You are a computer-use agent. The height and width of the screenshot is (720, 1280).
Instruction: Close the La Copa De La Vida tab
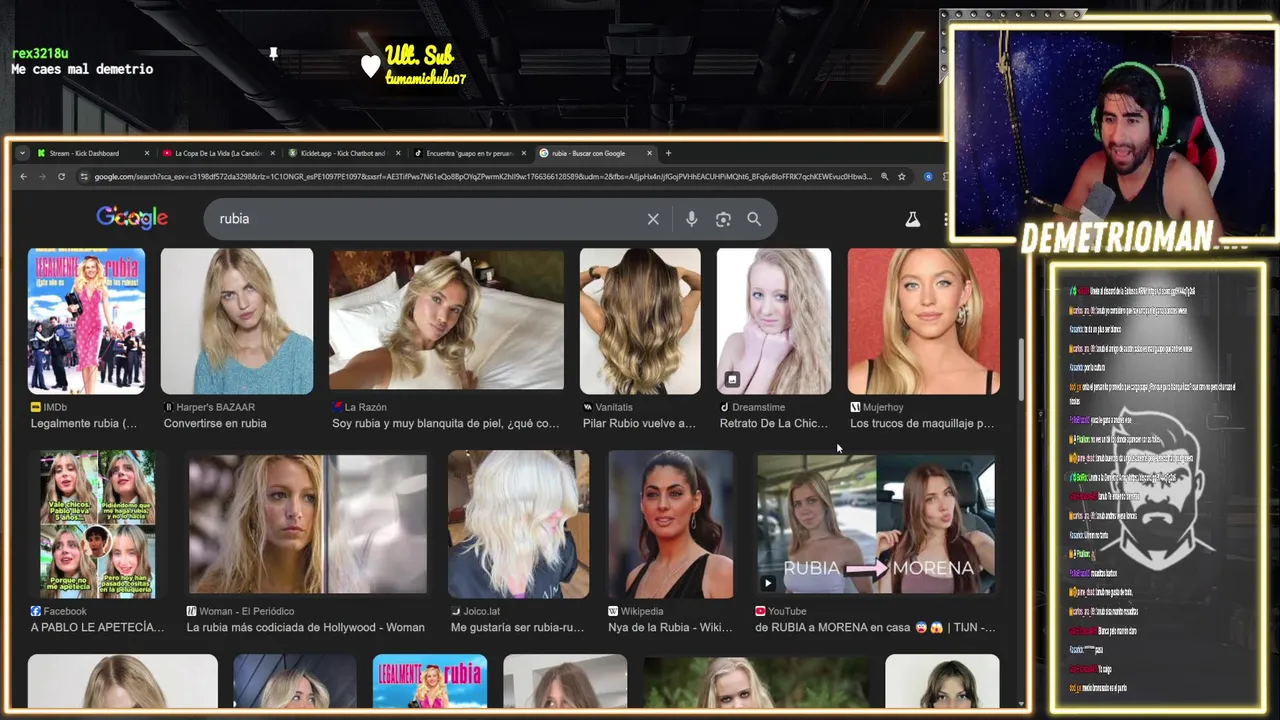[x=272, y=153]
